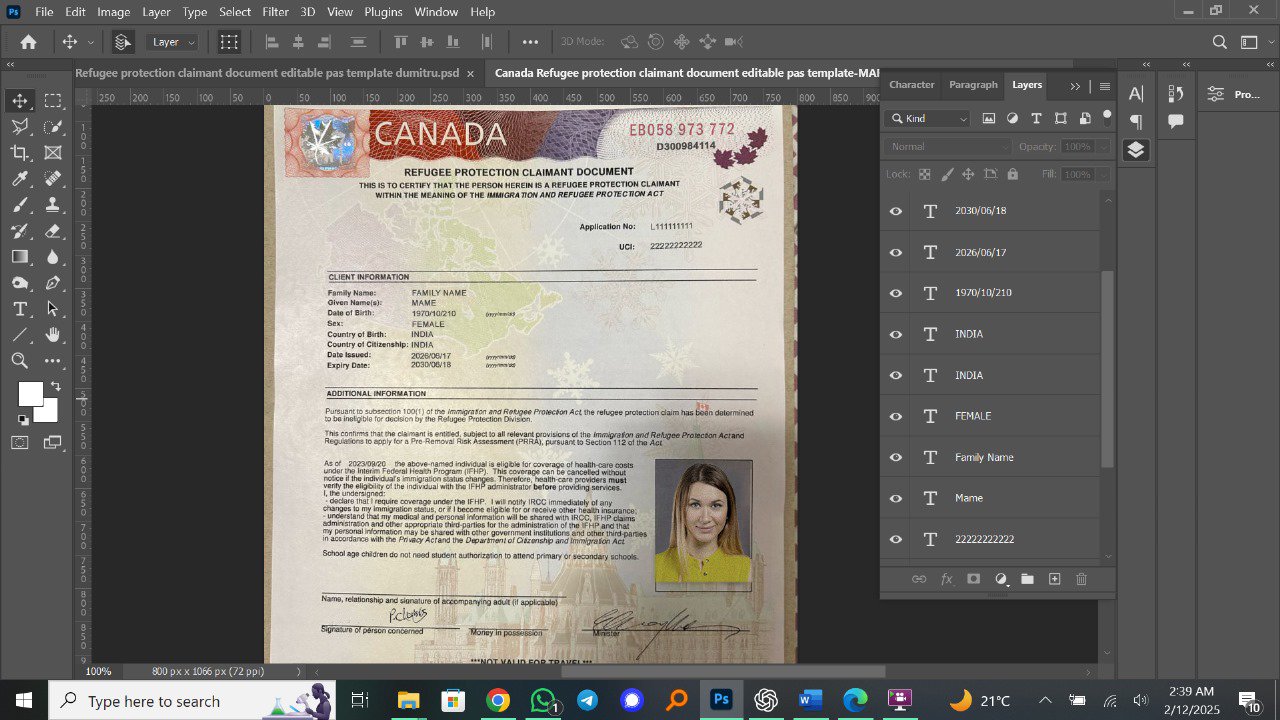Hide the Mame text layer

point(896,498)
